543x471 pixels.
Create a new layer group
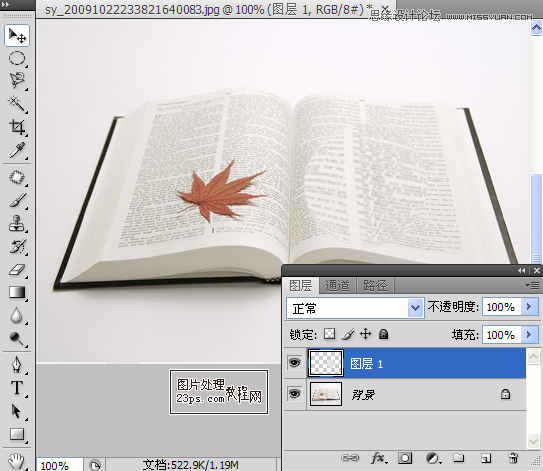pyautogui.click(x=459, y=458)
